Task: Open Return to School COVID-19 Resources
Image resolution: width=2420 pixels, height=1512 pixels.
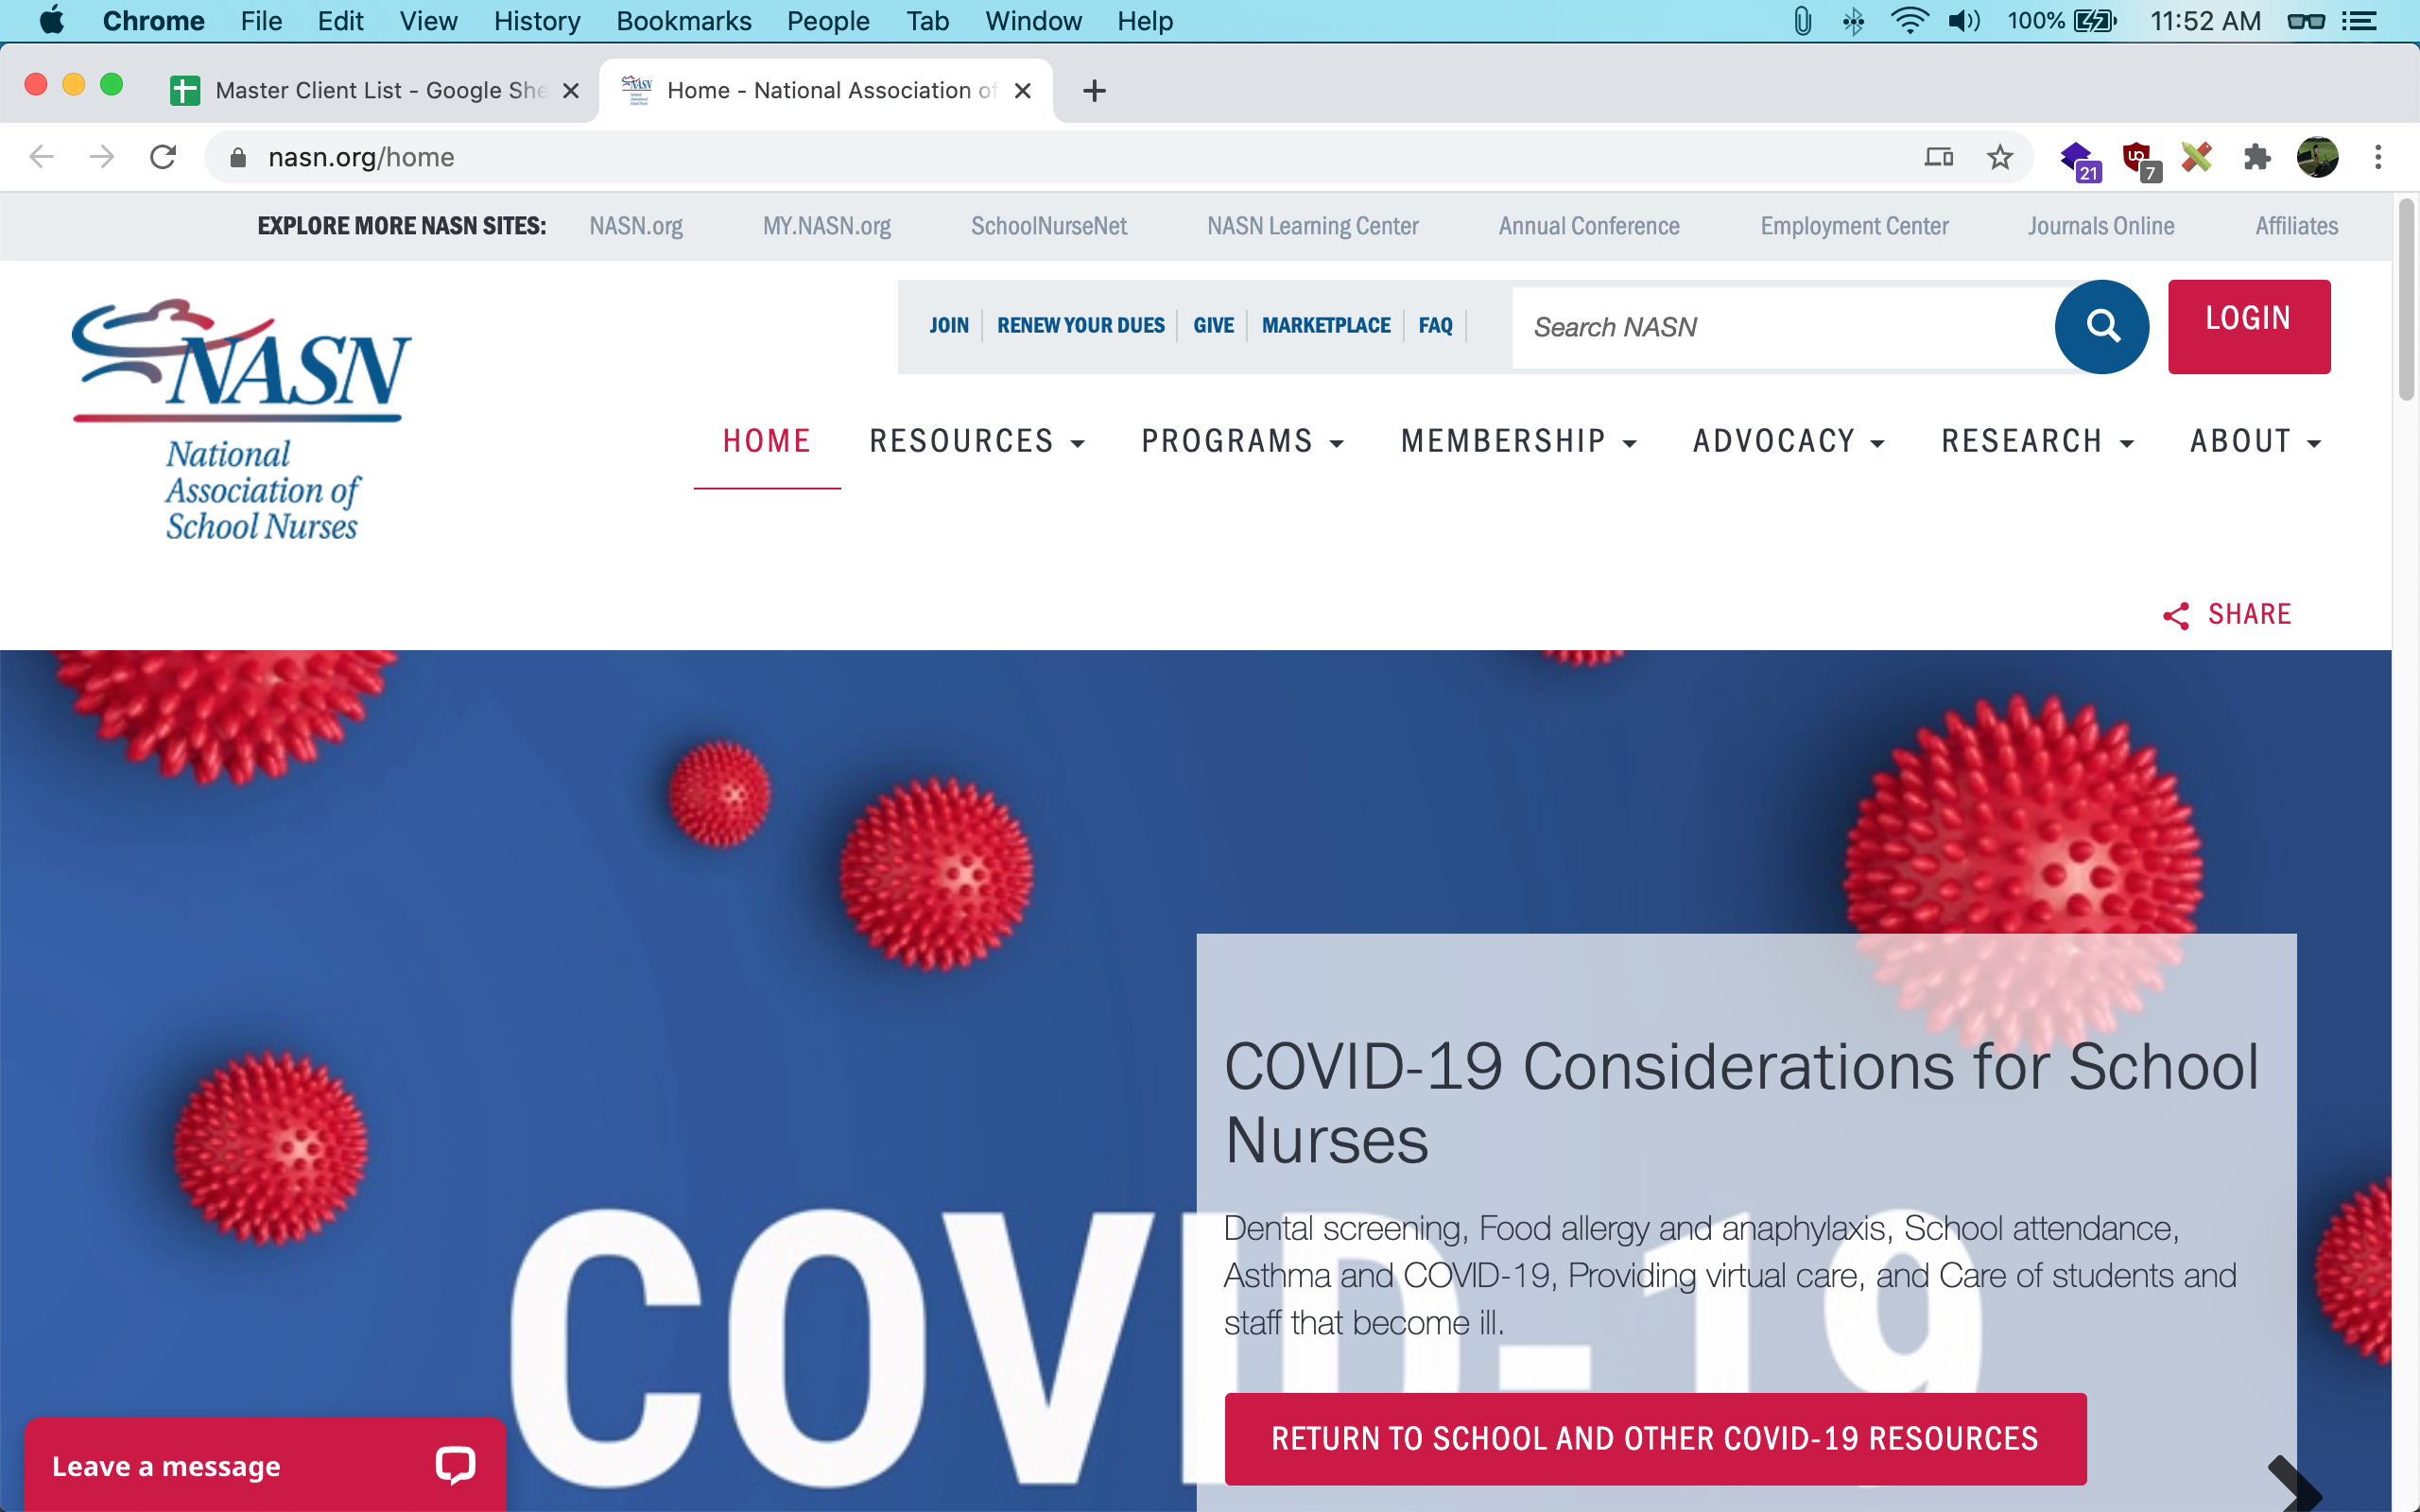Action: click(1654, 1438)
